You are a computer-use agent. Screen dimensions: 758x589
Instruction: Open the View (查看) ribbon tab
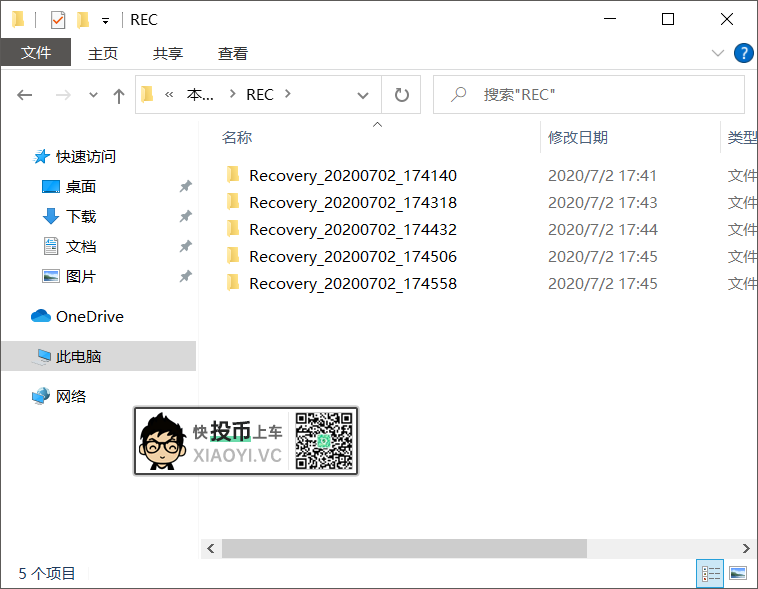click(x=233, y=53)
